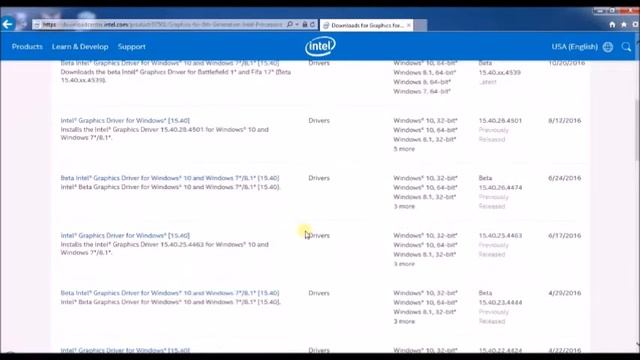
Task: Click description 'Installs the Intel Graphics Driver 15.40.28.4501'
Action: 164,133
